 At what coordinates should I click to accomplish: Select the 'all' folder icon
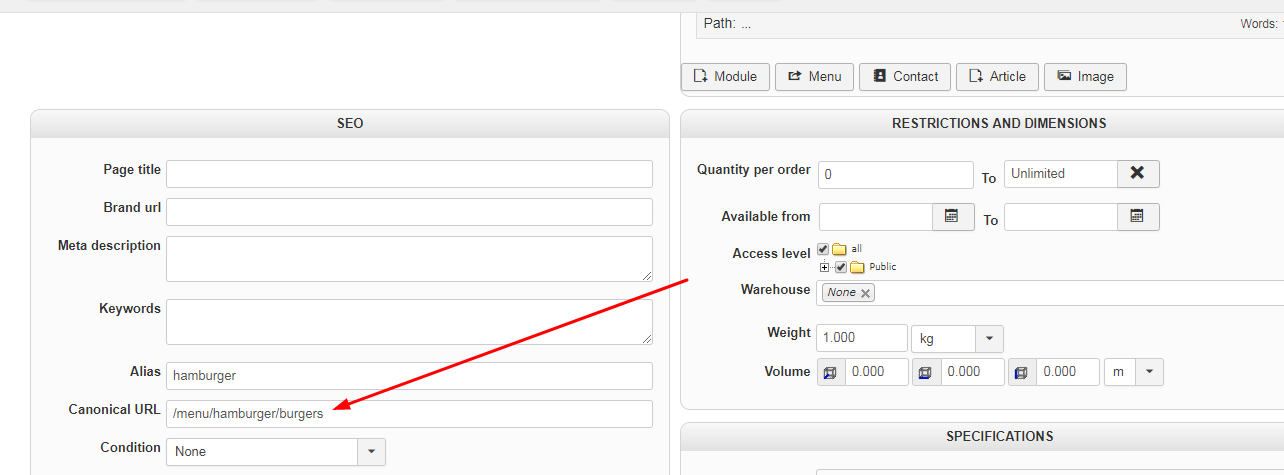839,249
